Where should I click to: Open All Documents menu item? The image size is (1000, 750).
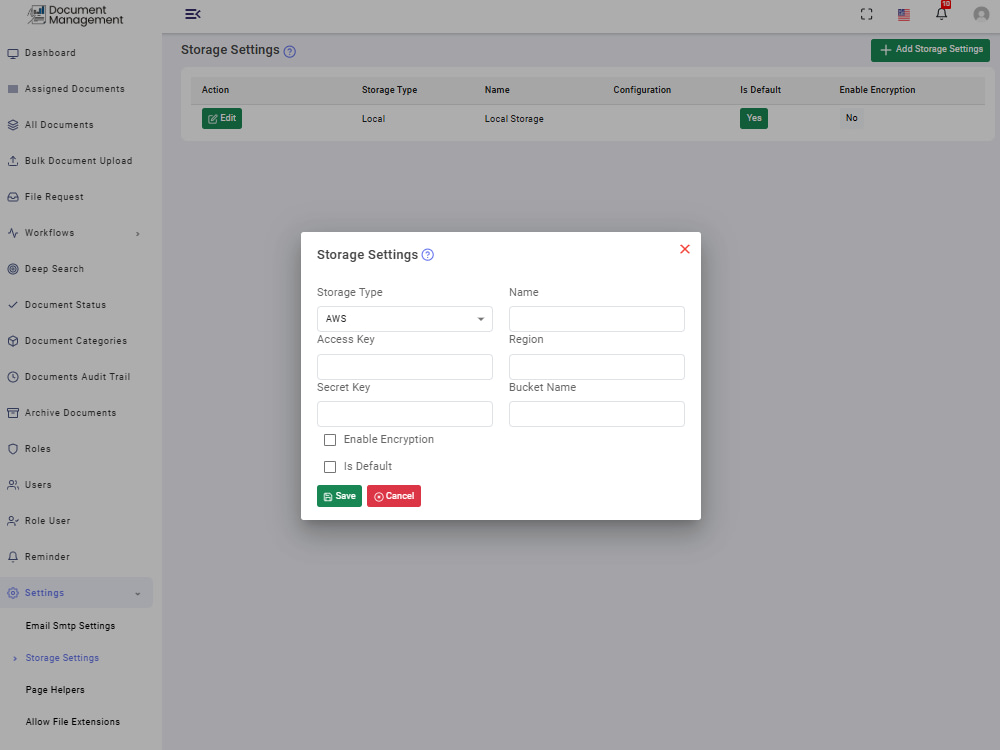coord(59,125)
